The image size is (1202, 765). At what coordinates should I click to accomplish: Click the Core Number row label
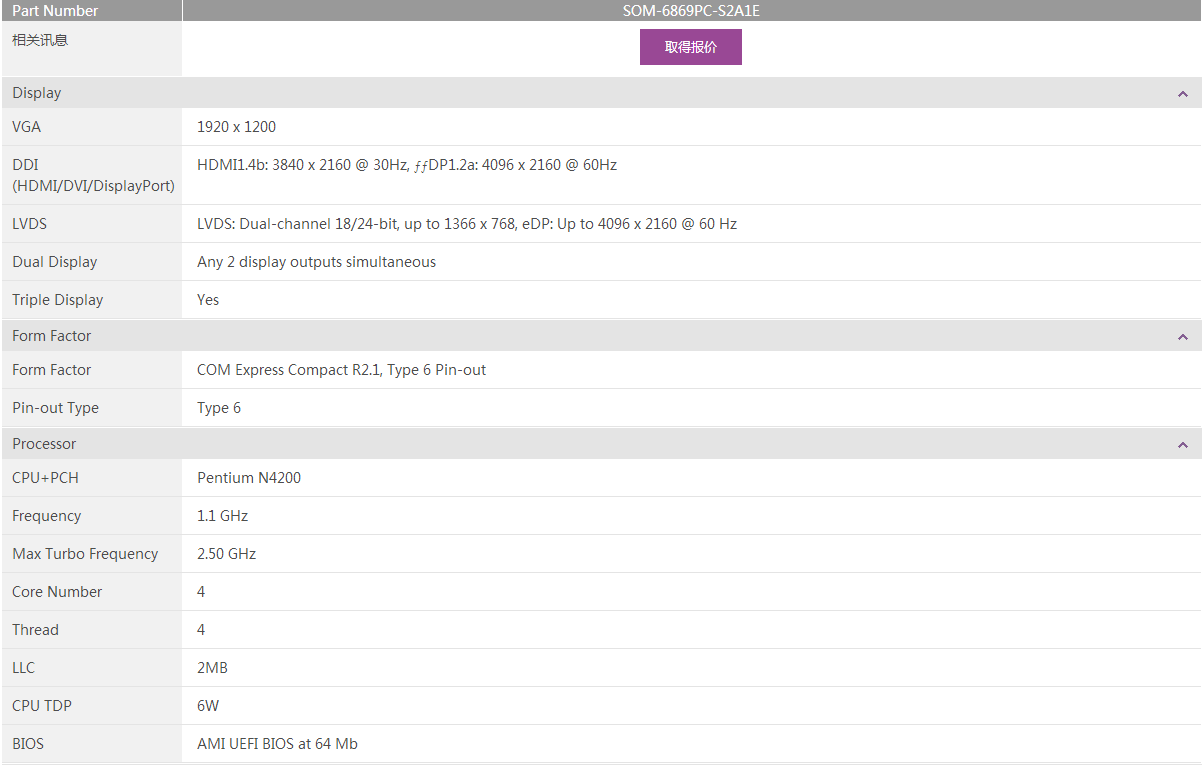(x=57, y=592)
